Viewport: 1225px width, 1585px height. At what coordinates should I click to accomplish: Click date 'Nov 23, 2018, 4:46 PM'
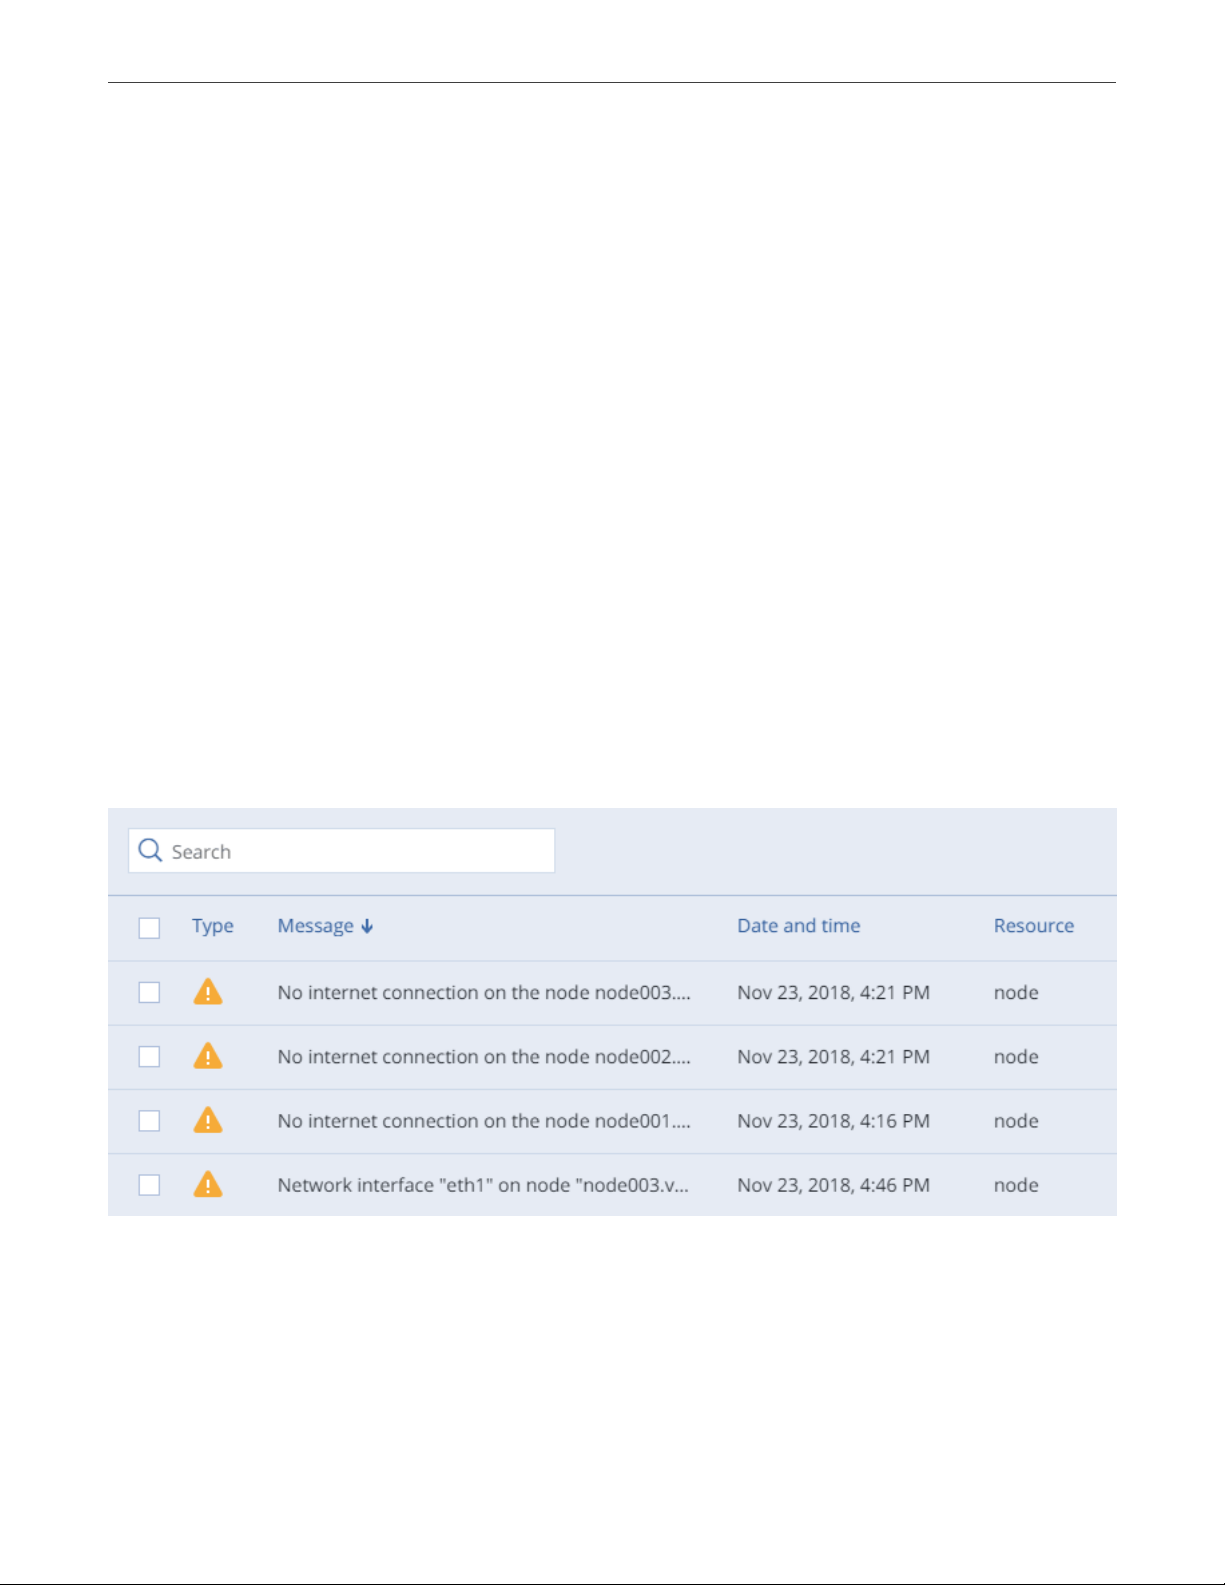coord(834,1185)
